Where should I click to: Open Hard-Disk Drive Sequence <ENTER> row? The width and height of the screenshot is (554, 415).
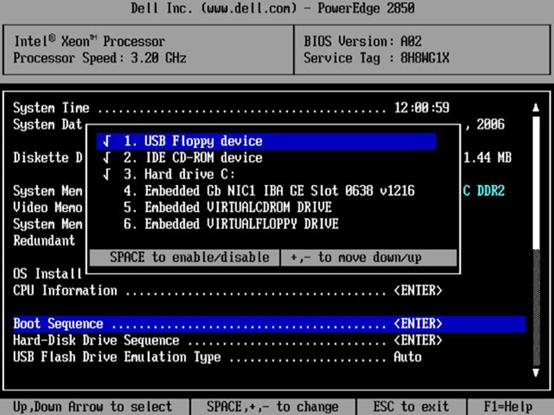(x=228, y=340)
